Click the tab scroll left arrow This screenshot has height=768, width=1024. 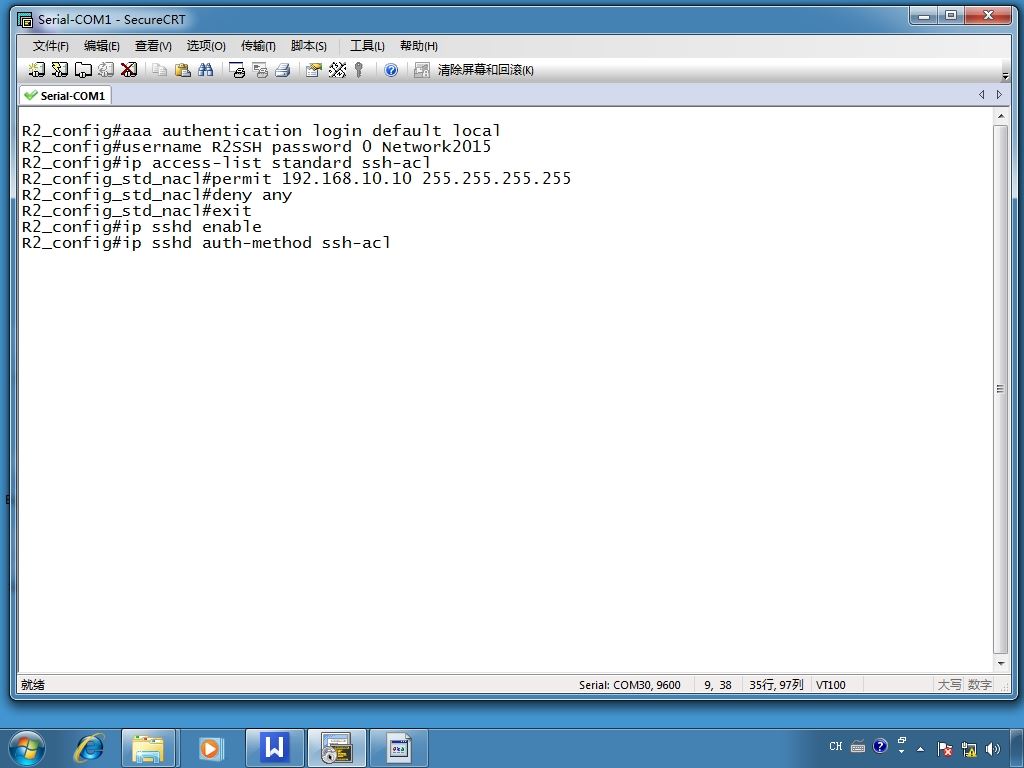coord(982,95)
